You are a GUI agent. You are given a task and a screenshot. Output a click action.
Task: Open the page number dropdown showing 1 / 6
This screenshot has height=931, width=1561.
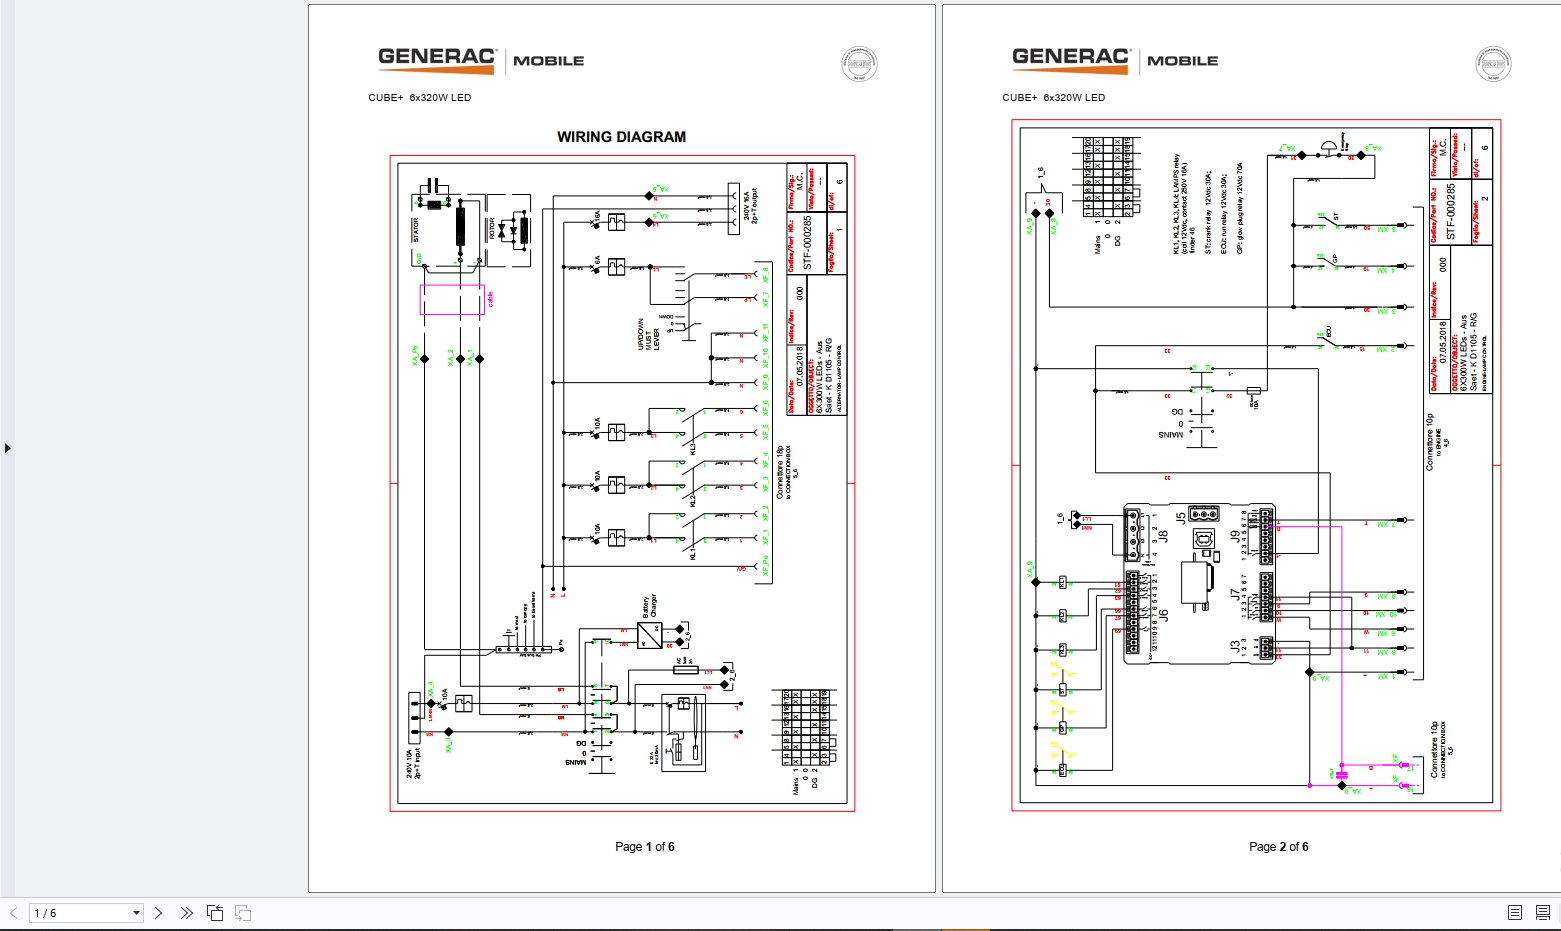(x=136, y=913)
